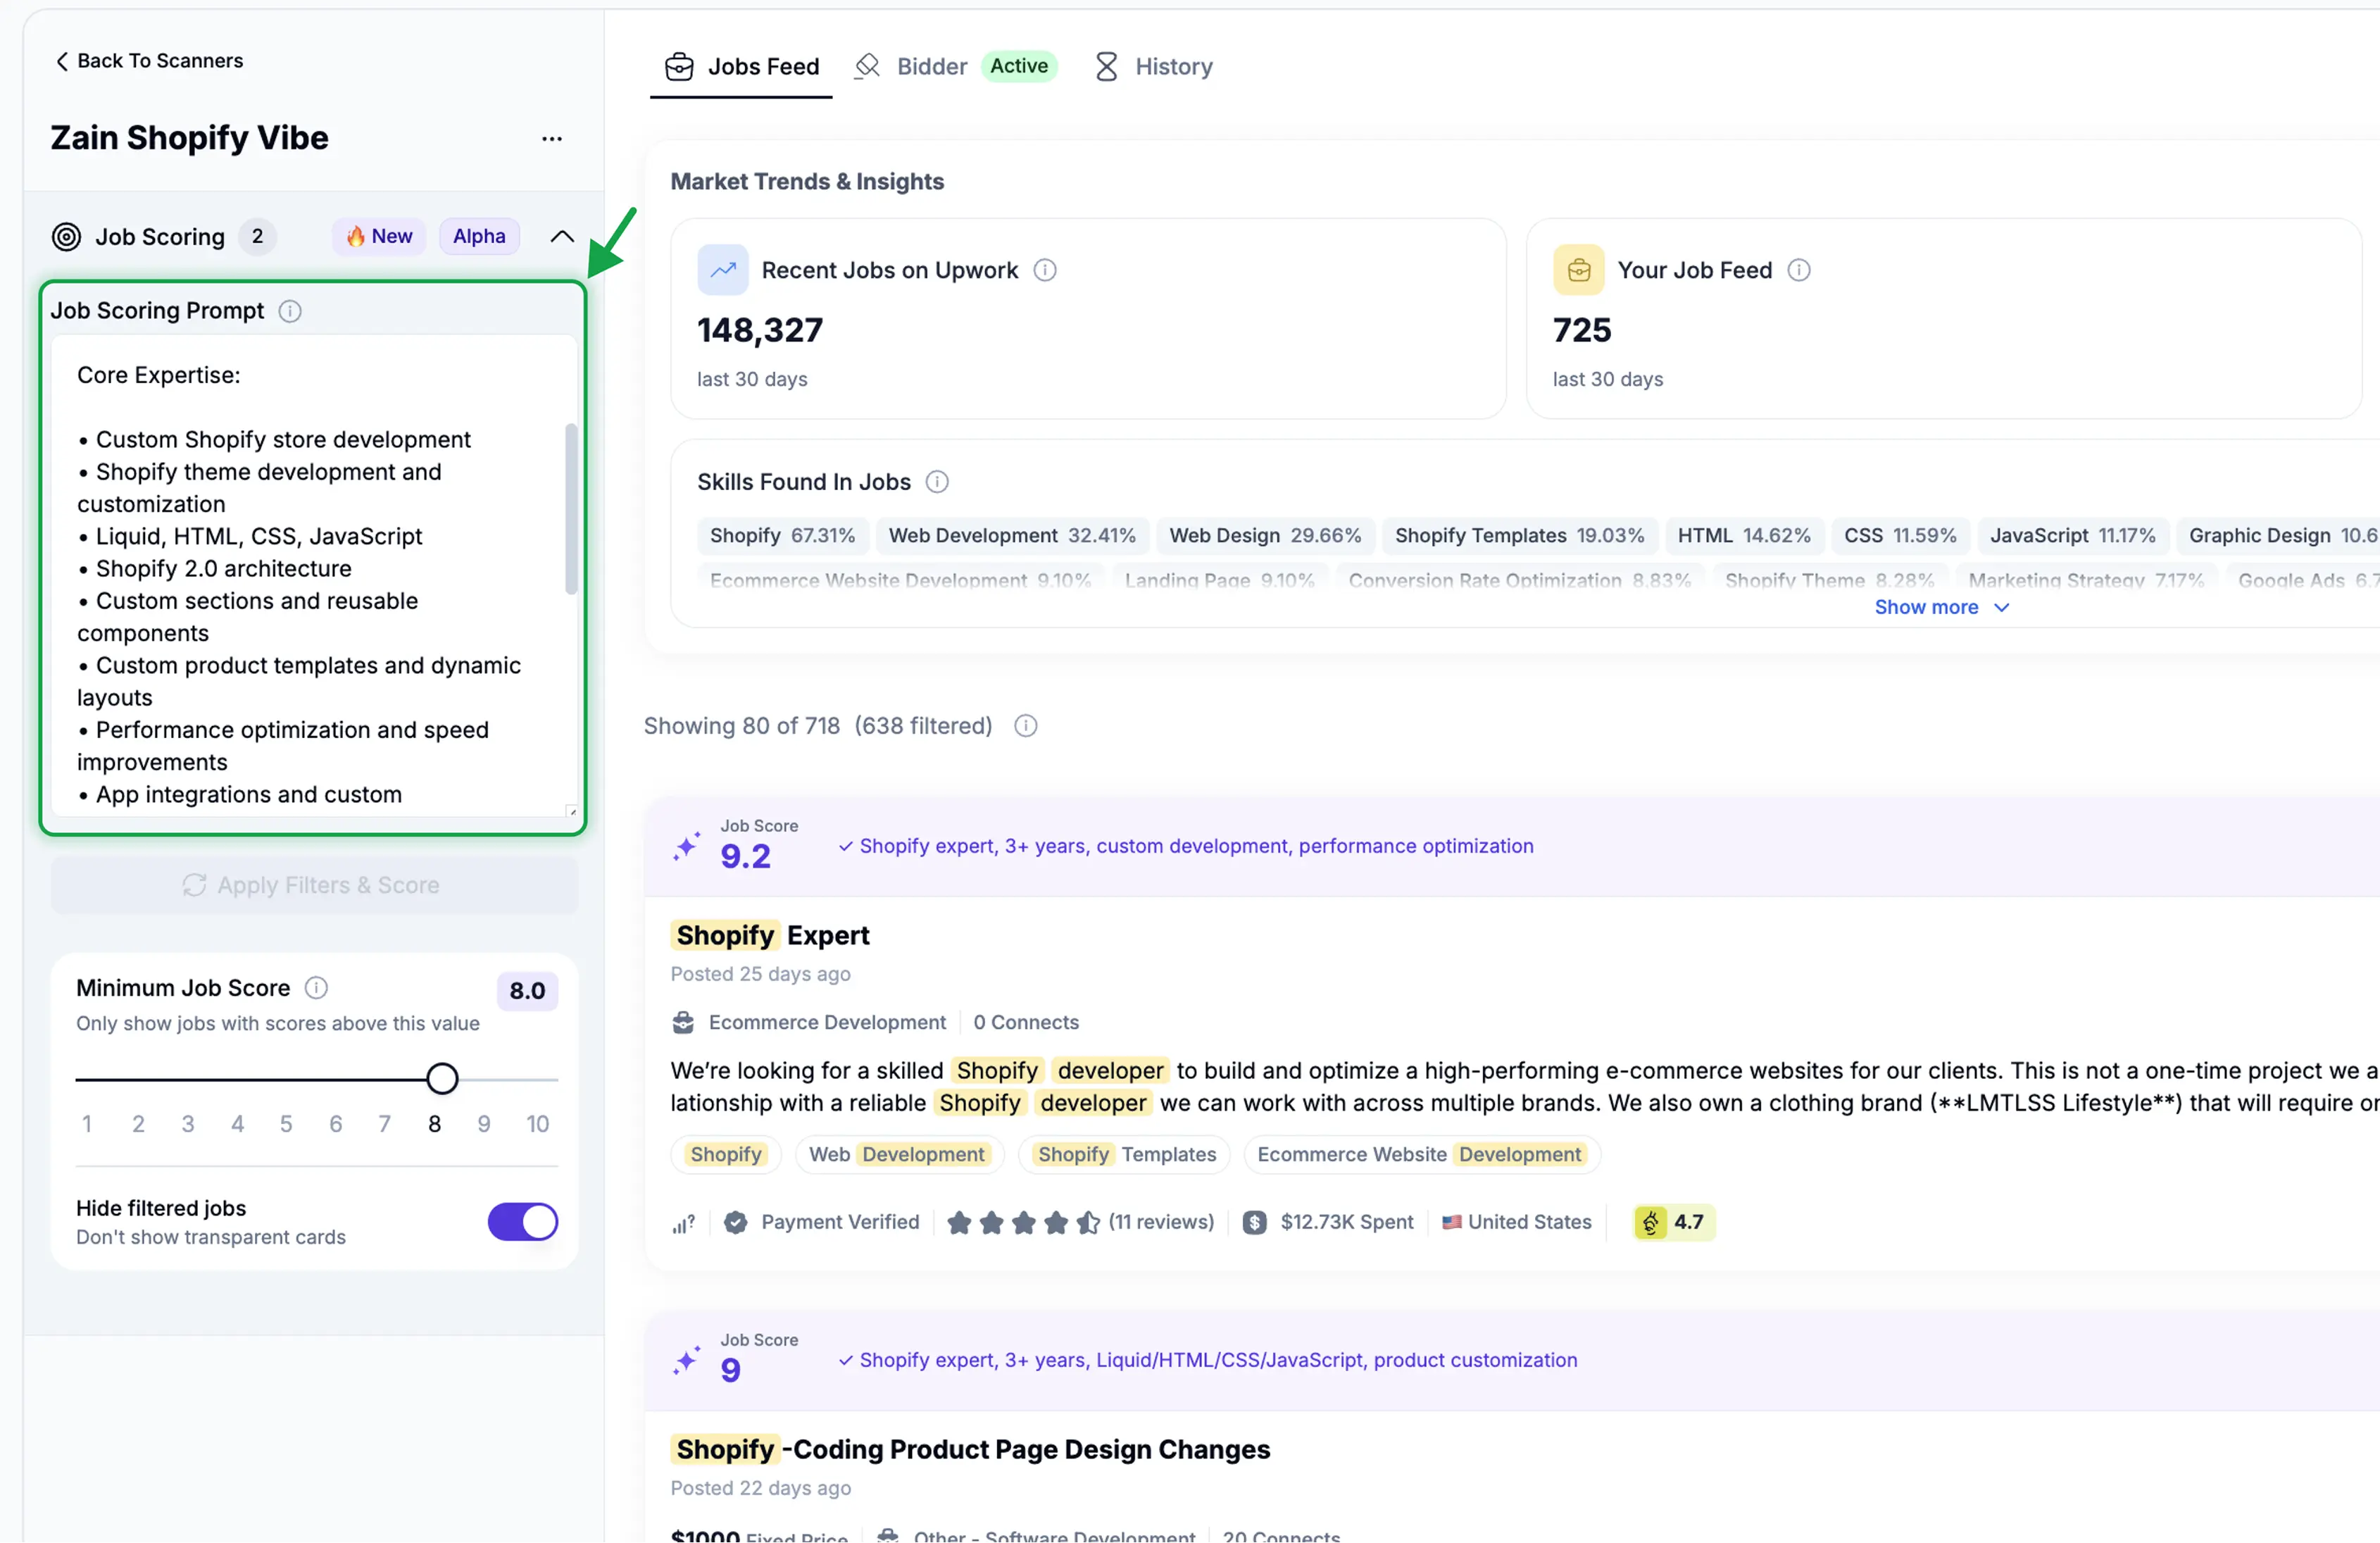2380x1543 pixels.
Task: Click info icon beside Recent Jobs on Upwork
Action: coord(1045,270)
